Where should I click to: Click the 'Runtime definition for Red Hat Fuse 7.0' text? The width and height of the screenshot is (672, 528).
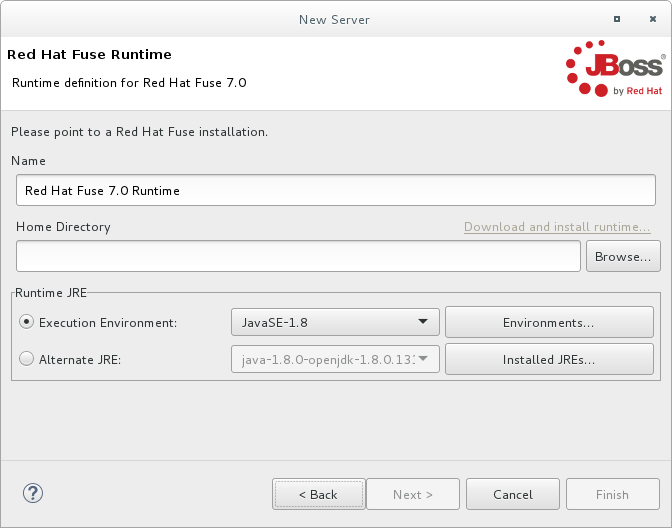click(129, 83)
